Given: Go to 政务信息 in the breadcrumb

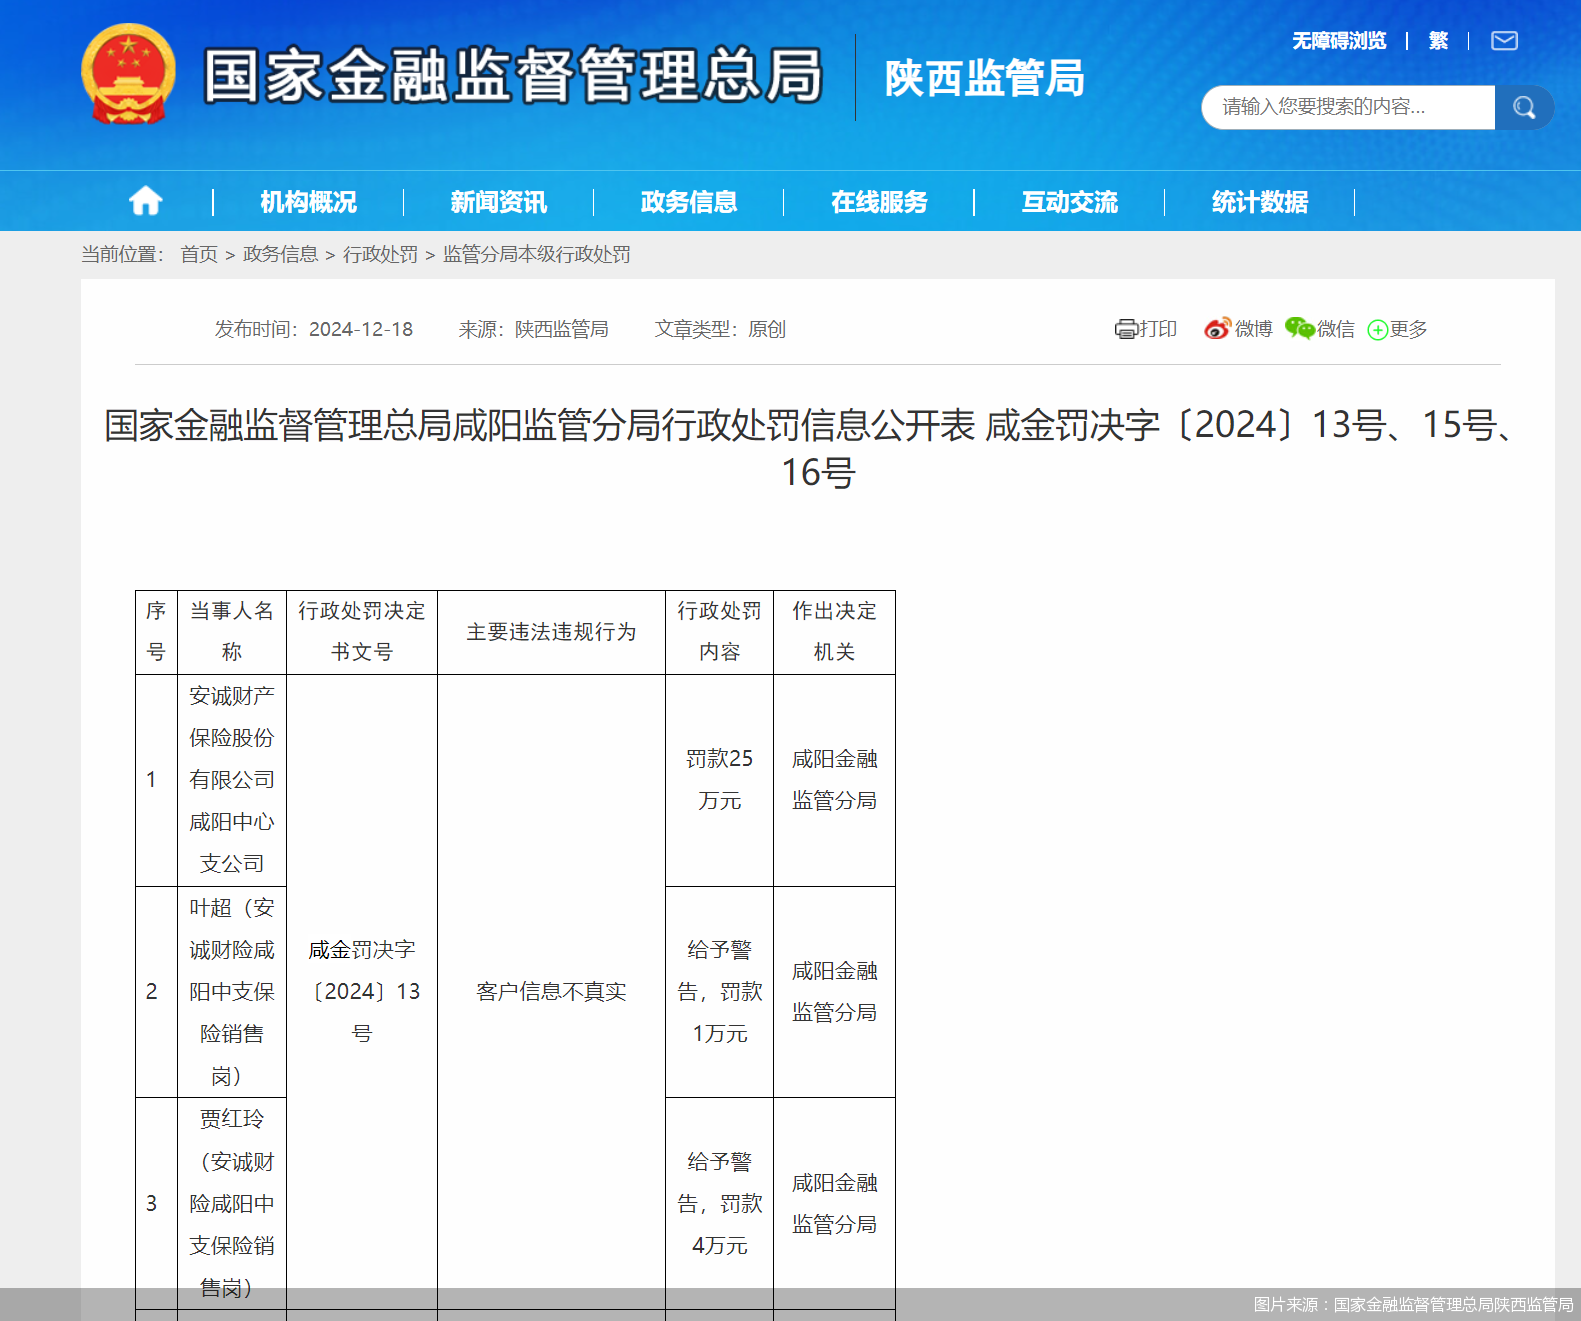Looking at the screenshot, I should pos(280,255).
